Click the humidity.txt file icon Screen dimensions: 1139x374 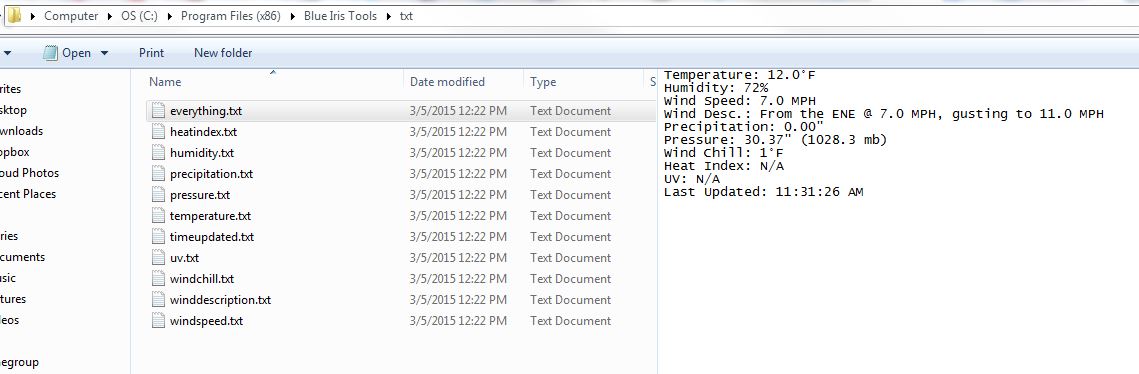tap(158, 153)
